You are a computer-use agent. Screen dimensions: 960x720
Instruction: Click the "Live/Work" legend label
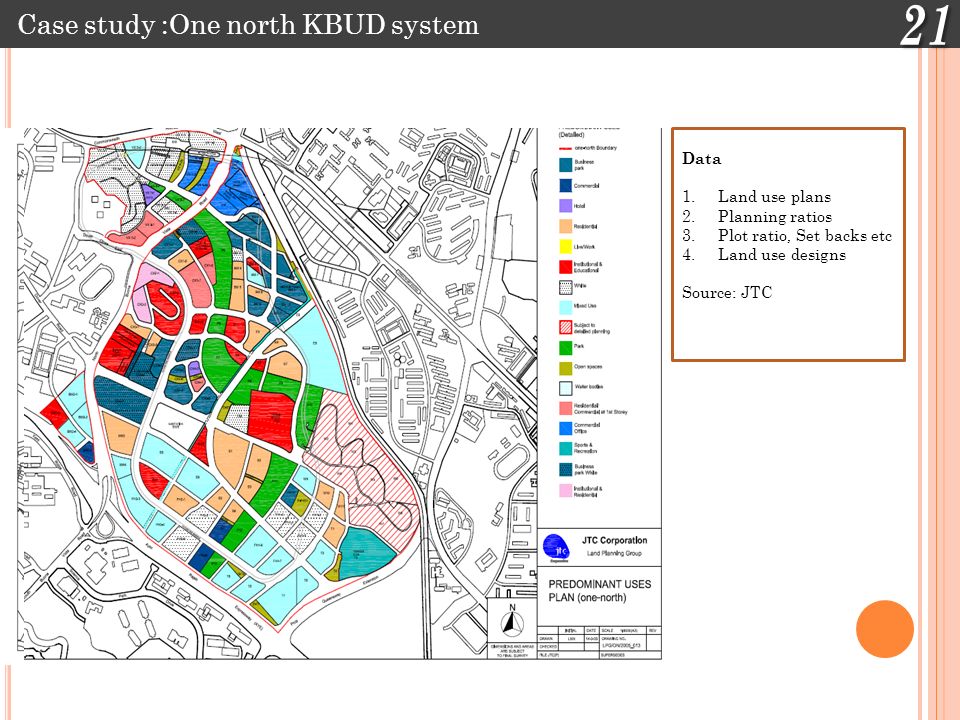[x=584, y=247]
